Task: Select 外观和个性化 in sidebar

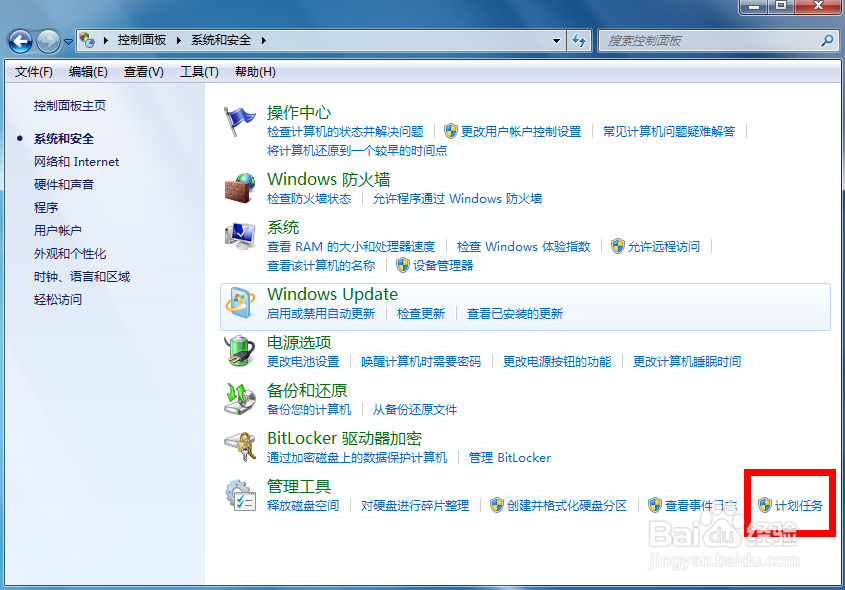Action: point(70,254)
